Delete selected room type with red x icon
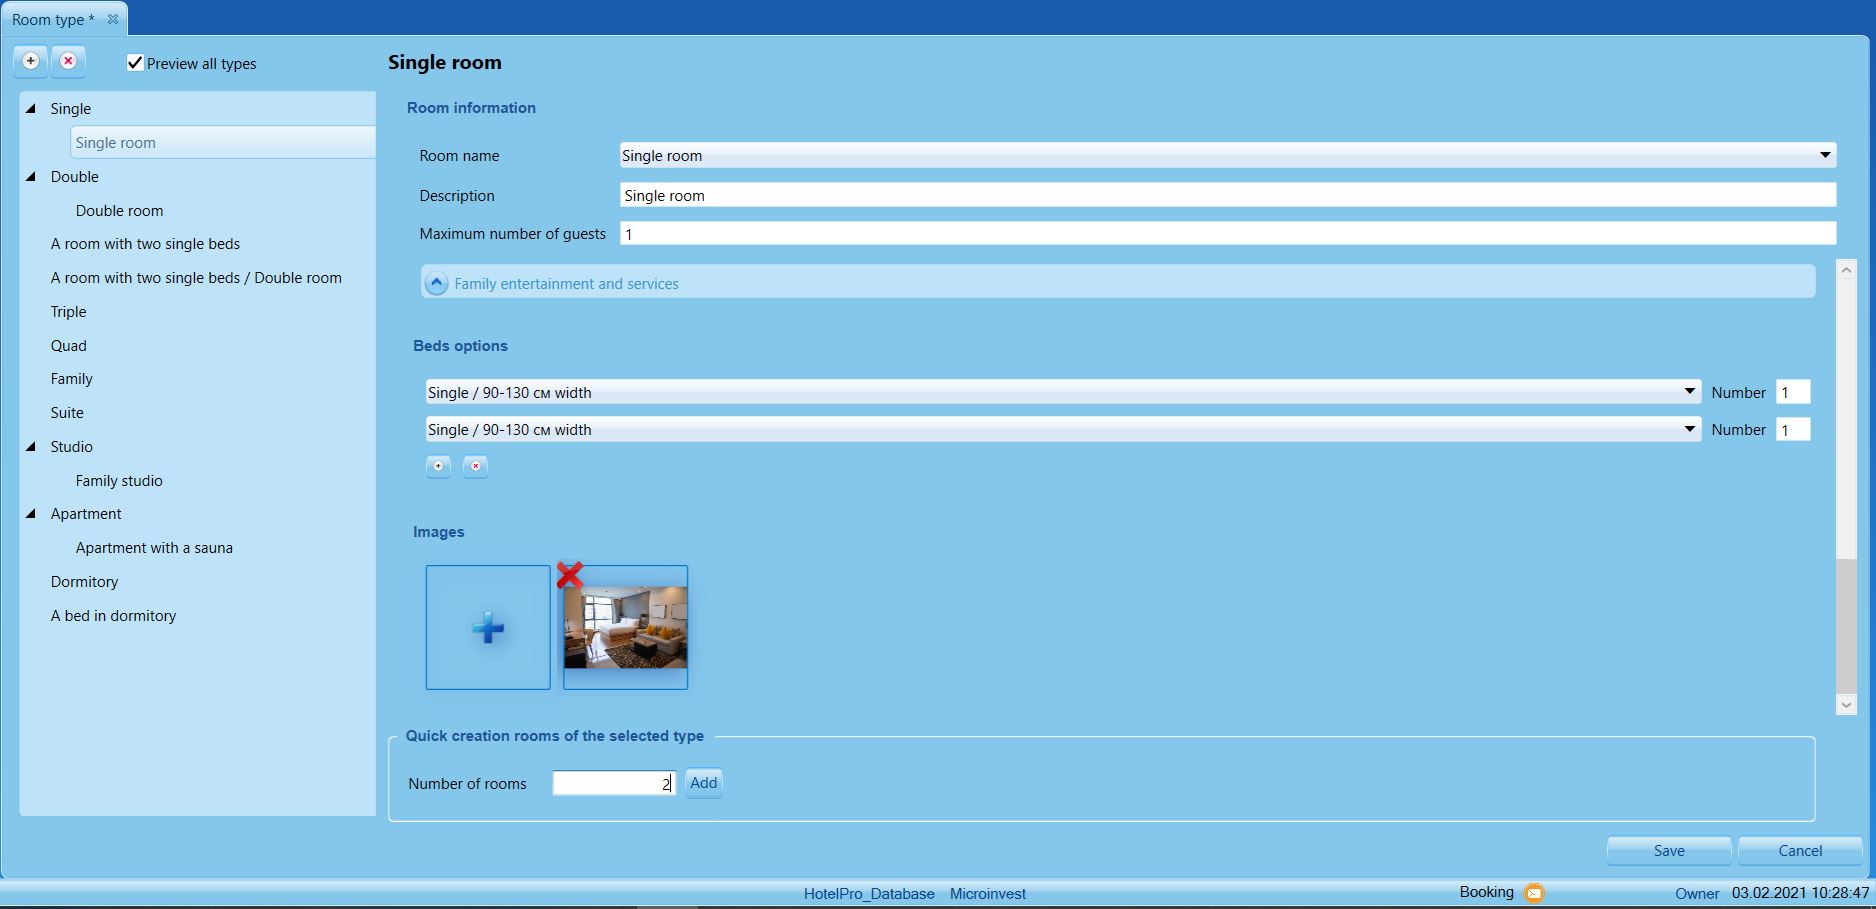 point(68,61)
